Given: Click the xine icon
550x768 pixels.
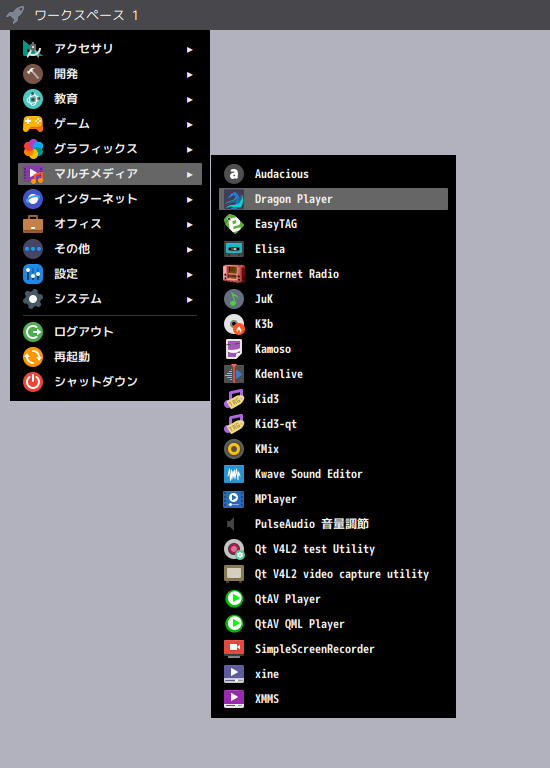Looking at the screenshot, I should point(234,673).
